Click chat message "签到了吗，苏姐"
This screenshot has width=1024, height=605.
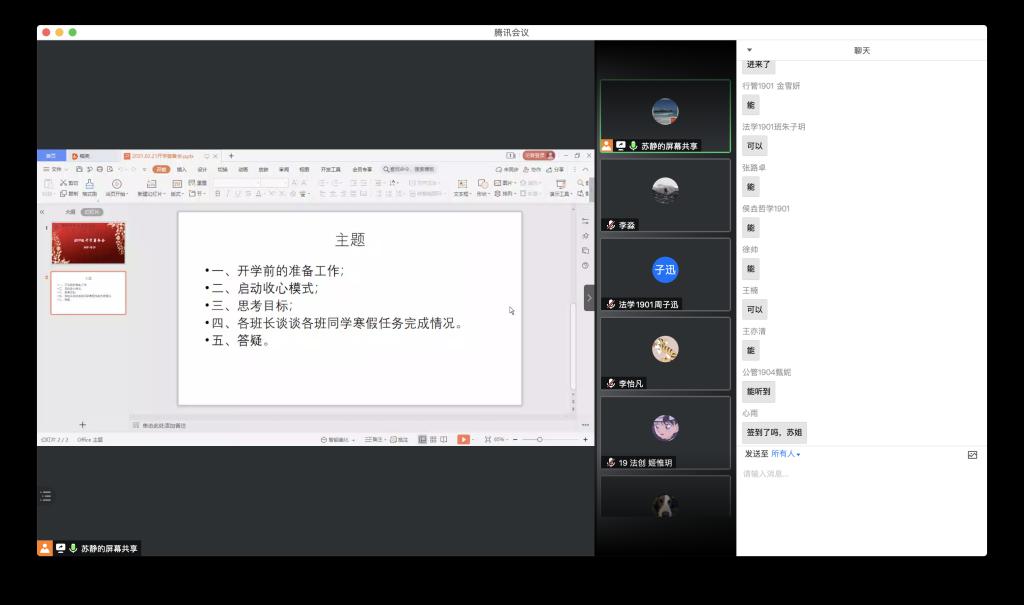(x=774, y=433)
